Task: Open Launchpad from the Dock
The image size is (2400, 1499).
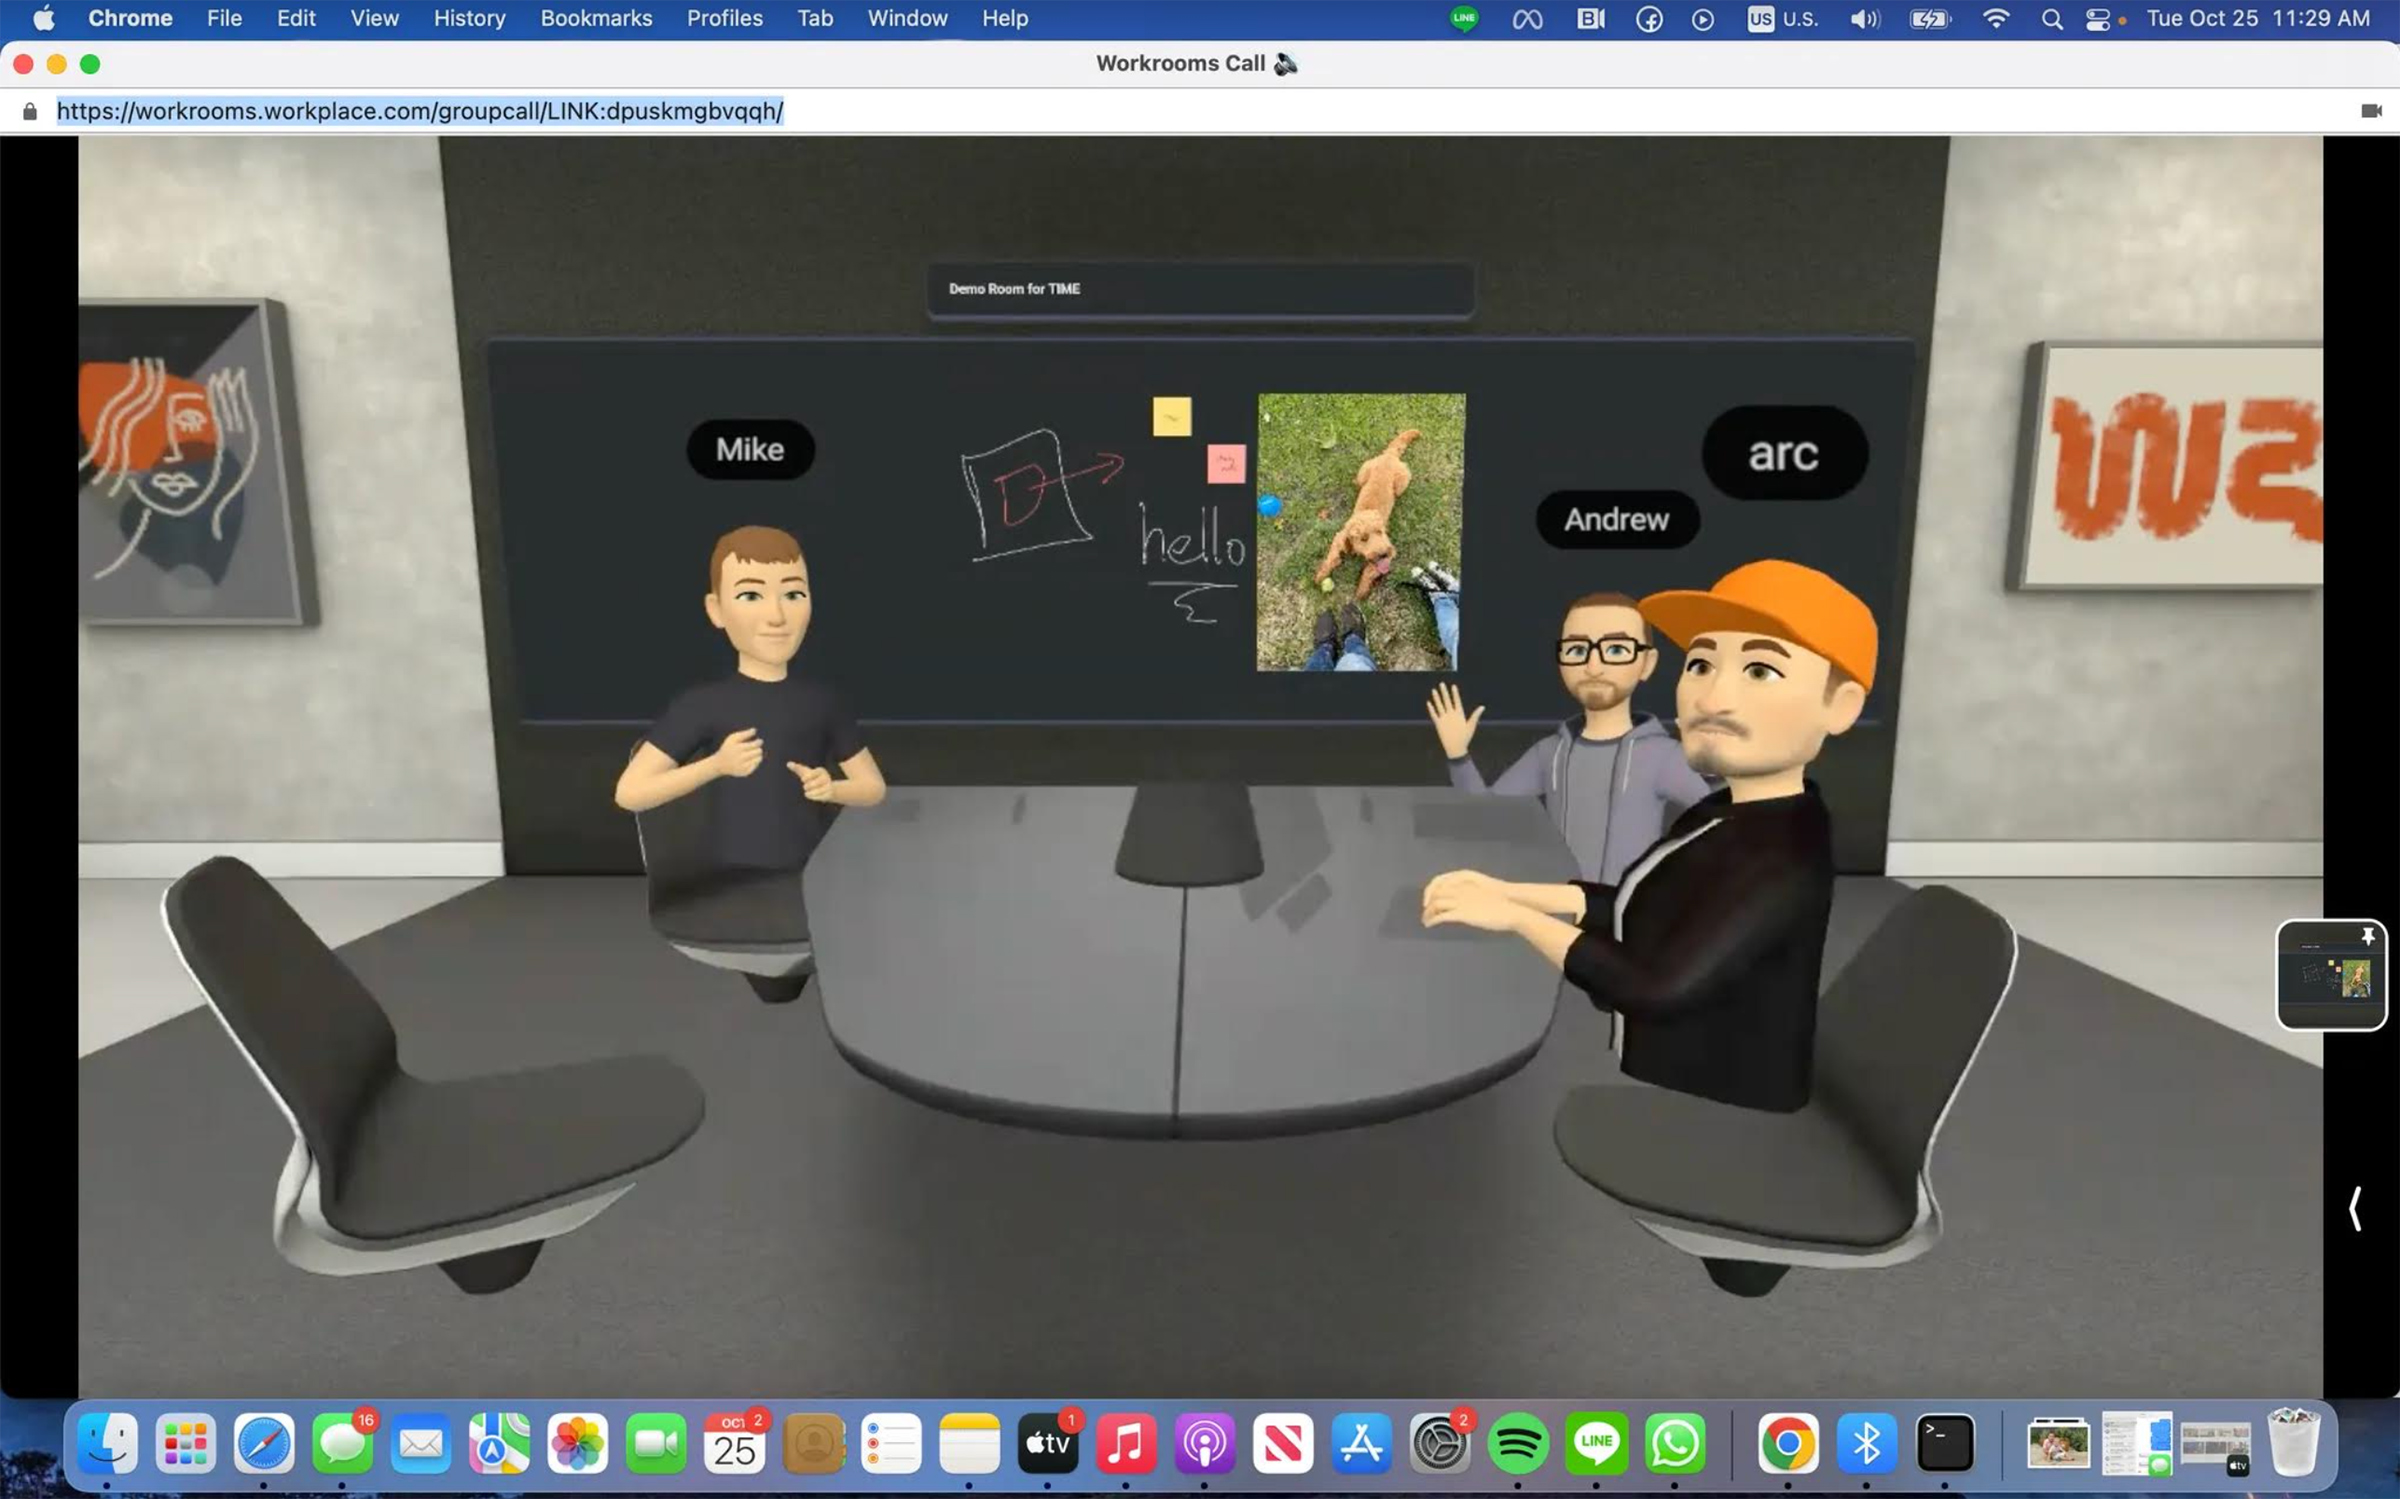Action: (186, 1443)
